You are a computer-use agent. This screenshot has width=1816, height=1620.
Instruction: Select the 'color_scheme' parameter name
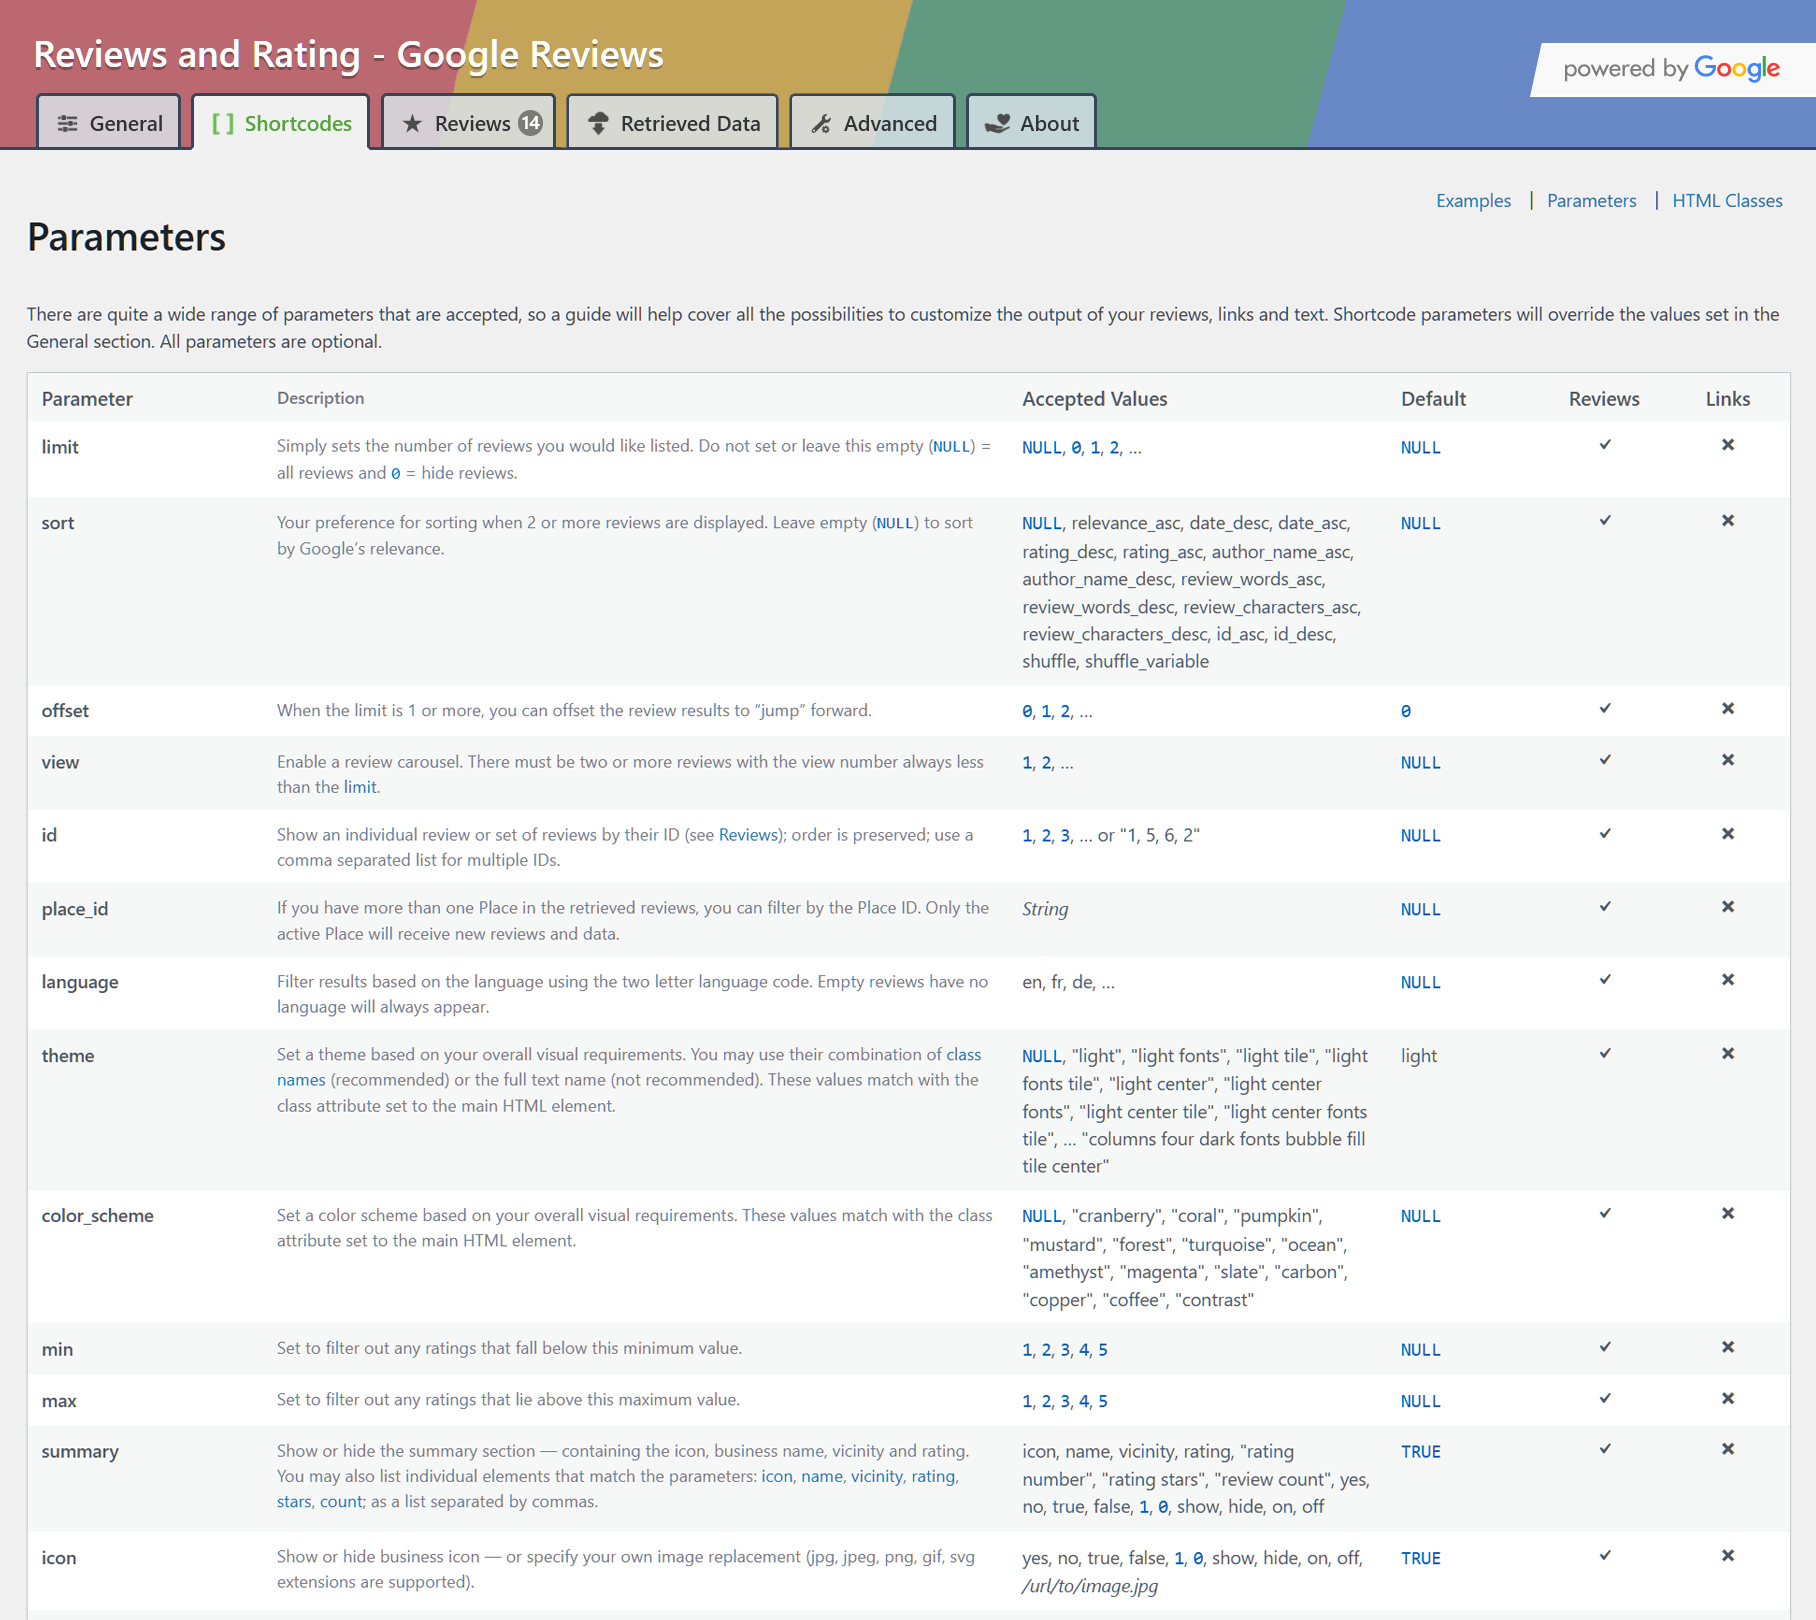click(x=98, y=1216)
